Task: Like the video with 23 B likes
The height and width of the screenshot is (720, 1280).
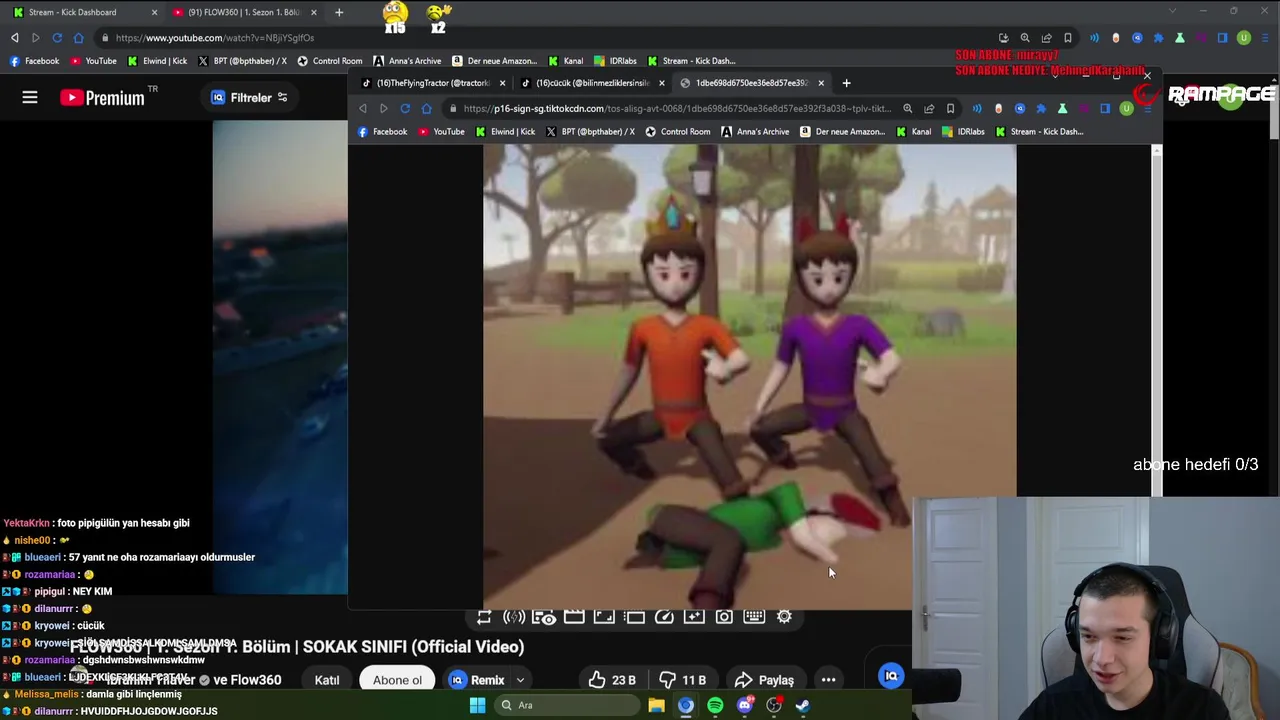Action: click(612, 680)
